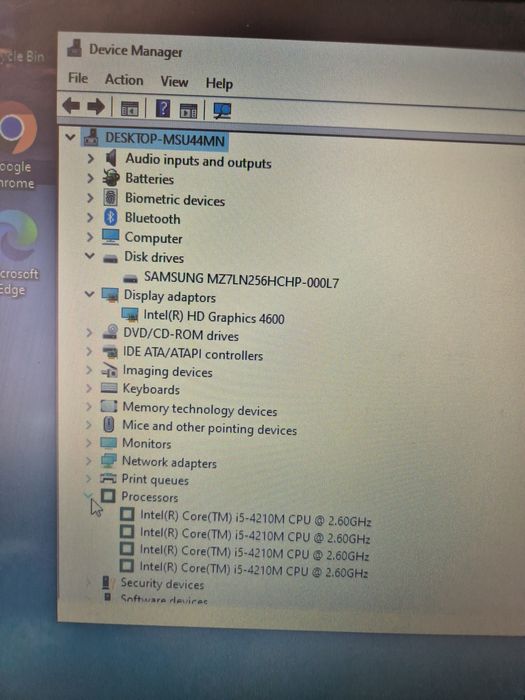This screenshot has width=525, height=700.
Task: Select Memory technology devices label
Action: pyautogui.click(x=200, y=409)
